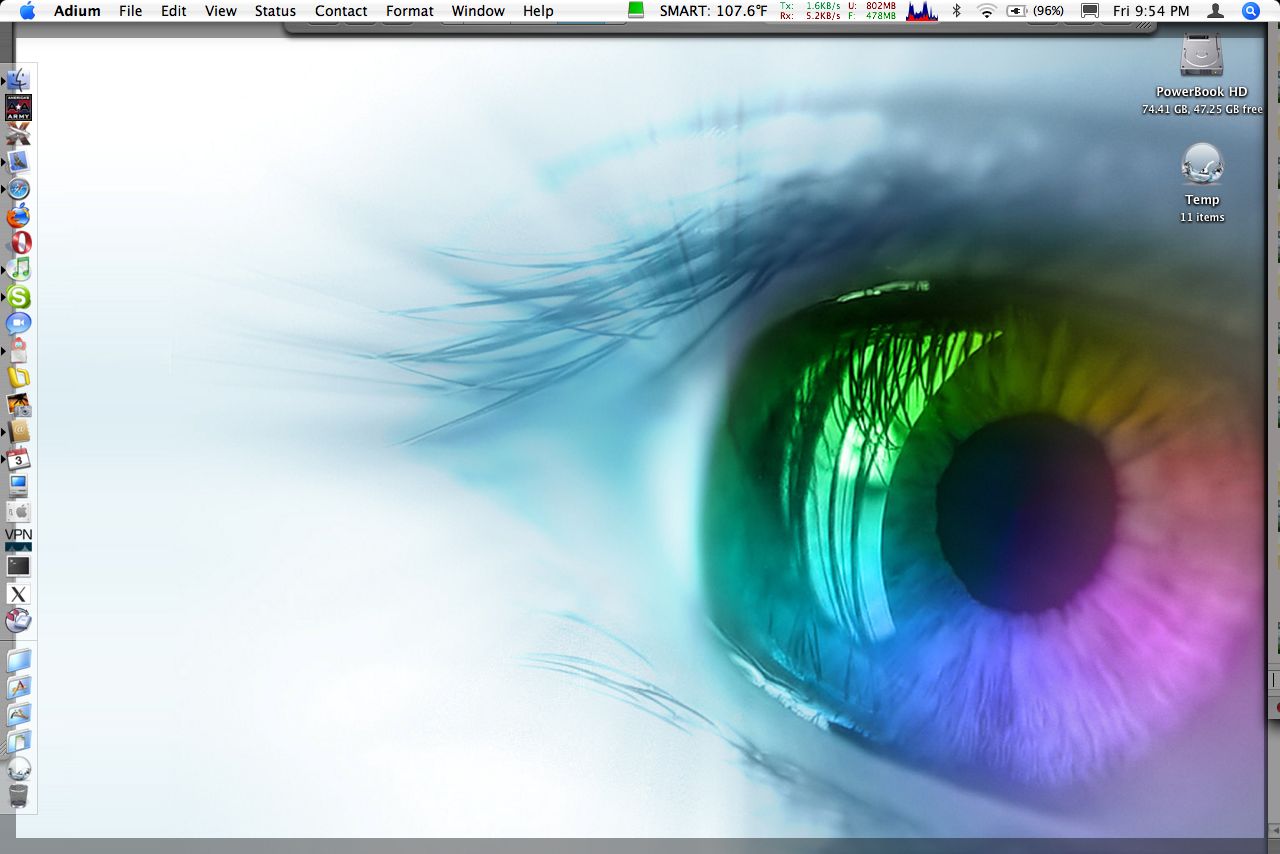Open the AirPort Wi-Fi status menu

(x=987, y=11)
